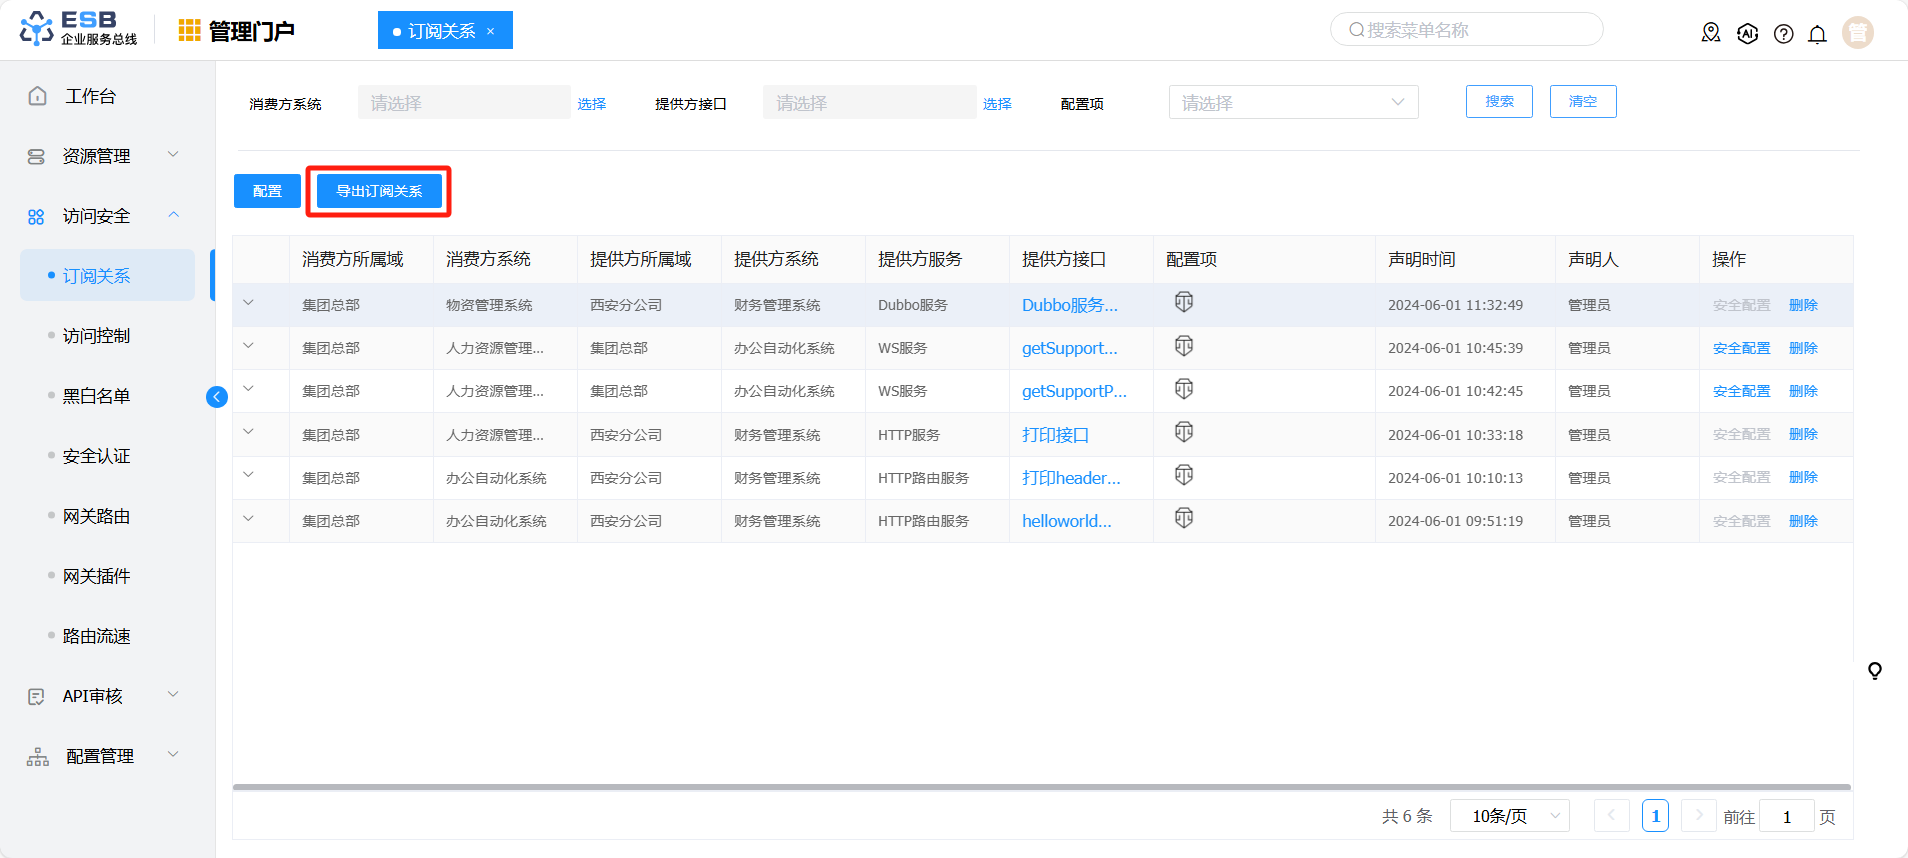Collapse the sidebar with the arrow toggle
This screenshot has height=858, width=1908.
click(216, 397)
